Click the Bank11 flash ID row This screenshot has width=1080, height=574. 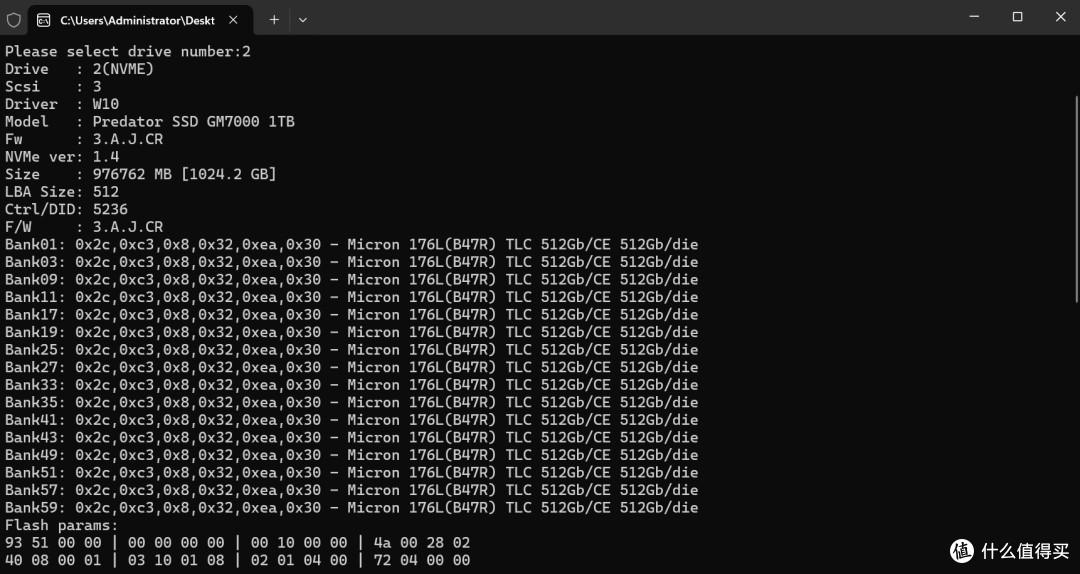[x=351, y=297]
